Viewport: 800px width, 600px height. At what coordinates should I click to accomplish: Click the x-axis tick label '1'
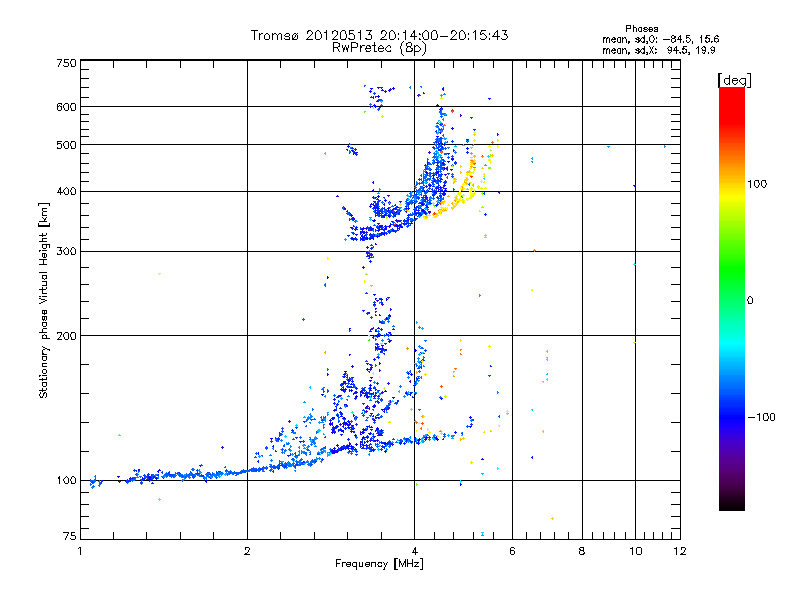(81, 551)
